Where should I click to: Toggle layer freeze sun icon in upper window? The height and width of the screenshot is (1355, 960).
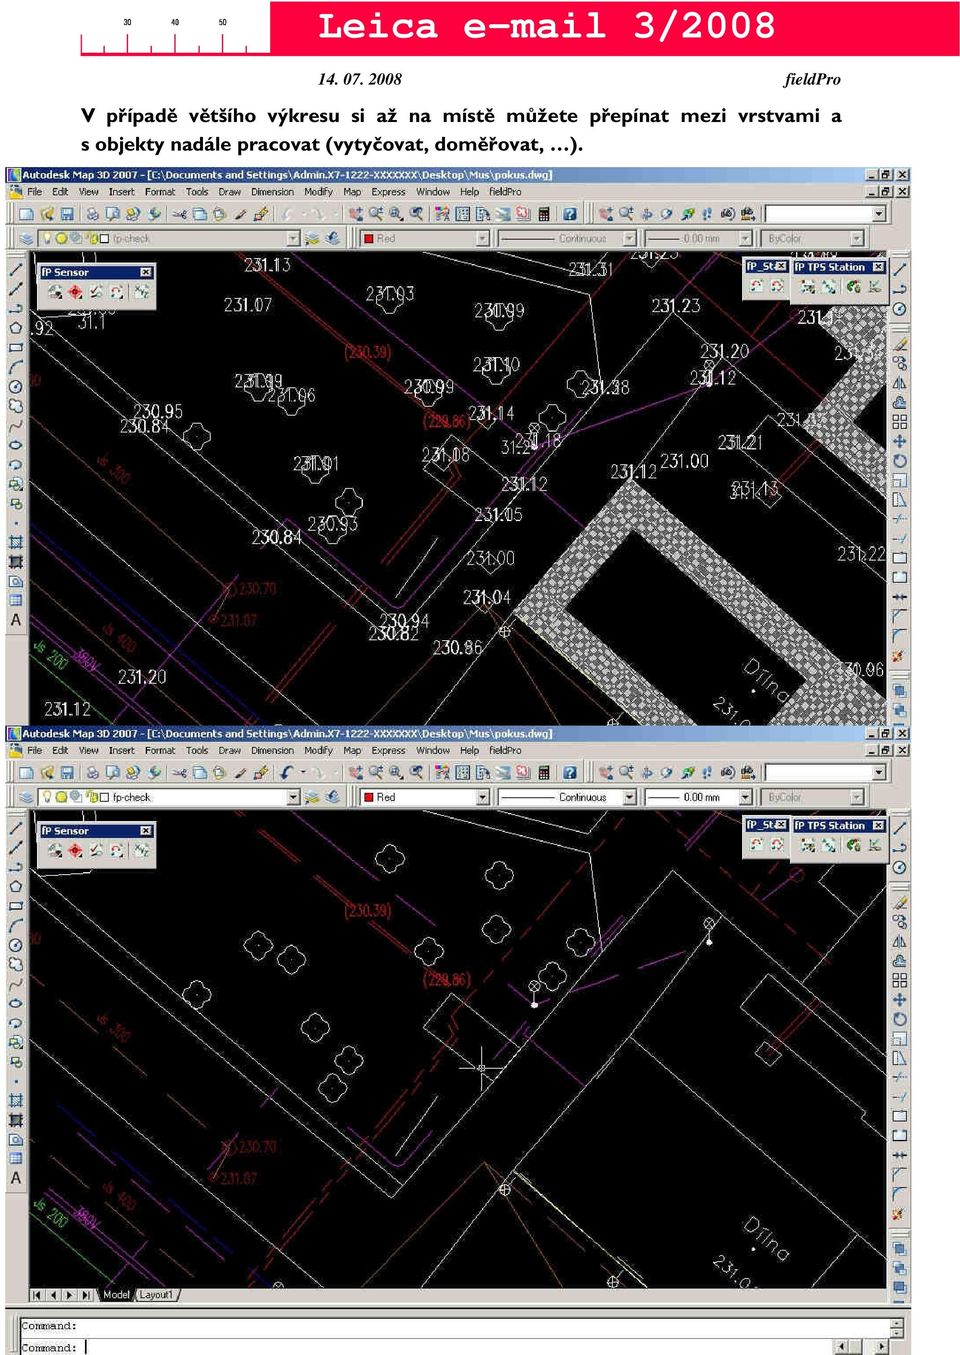click(x=61, y=238)
